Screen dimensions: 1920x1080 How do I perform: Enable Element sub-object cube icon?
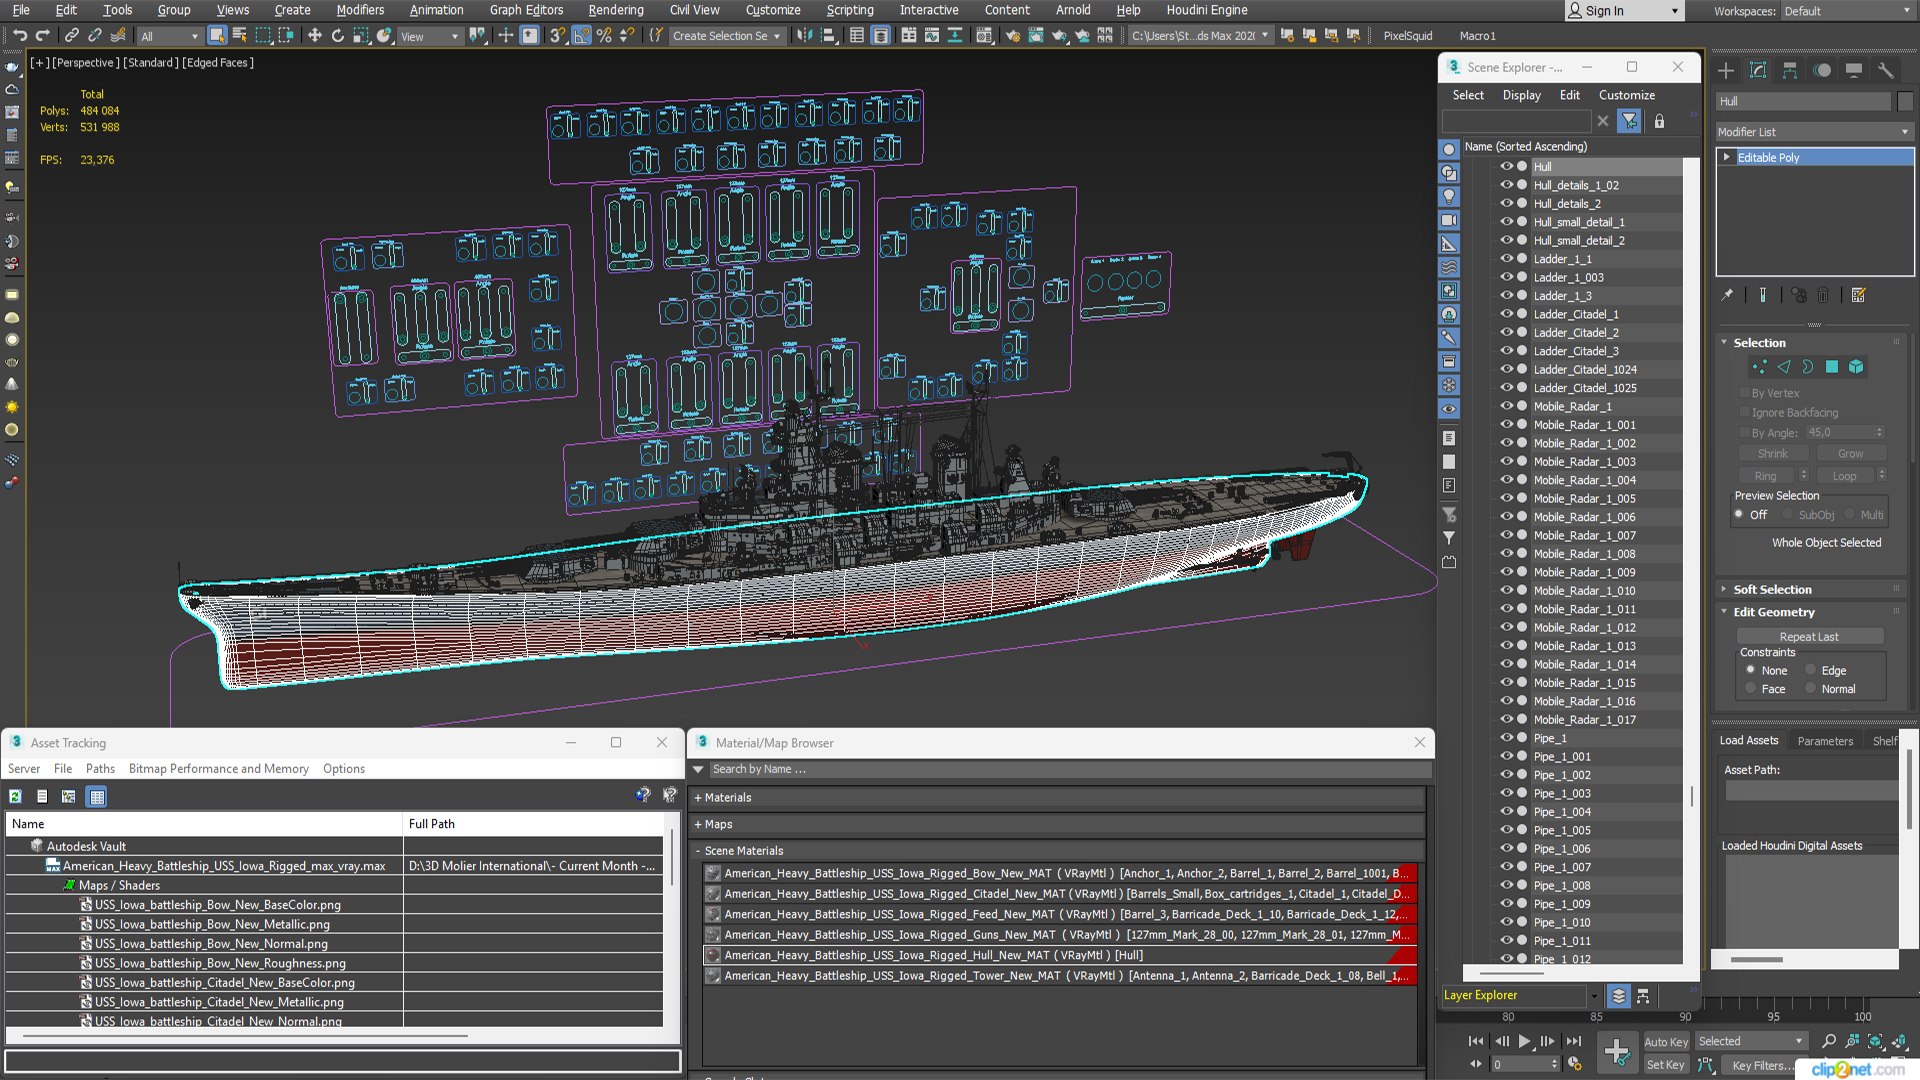tap(1856, 367)
